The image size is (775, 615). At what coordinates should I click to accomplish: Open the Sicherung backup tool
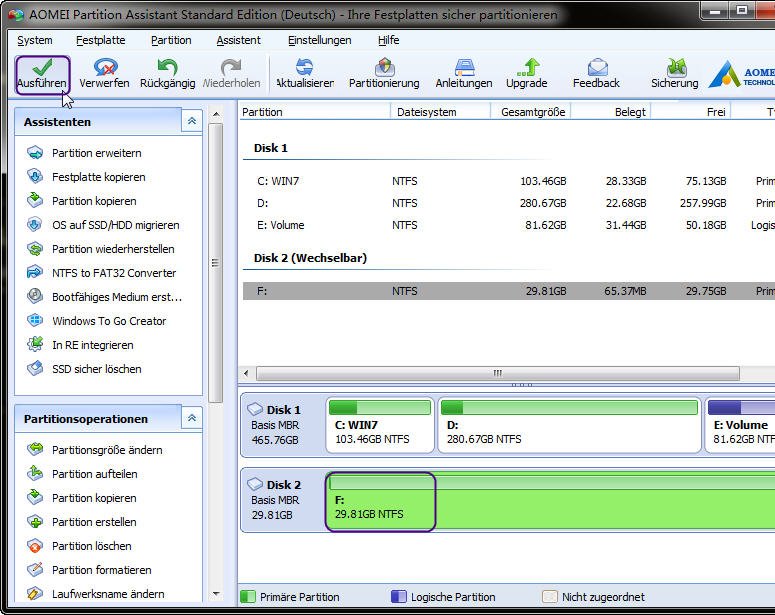[675, 74]
